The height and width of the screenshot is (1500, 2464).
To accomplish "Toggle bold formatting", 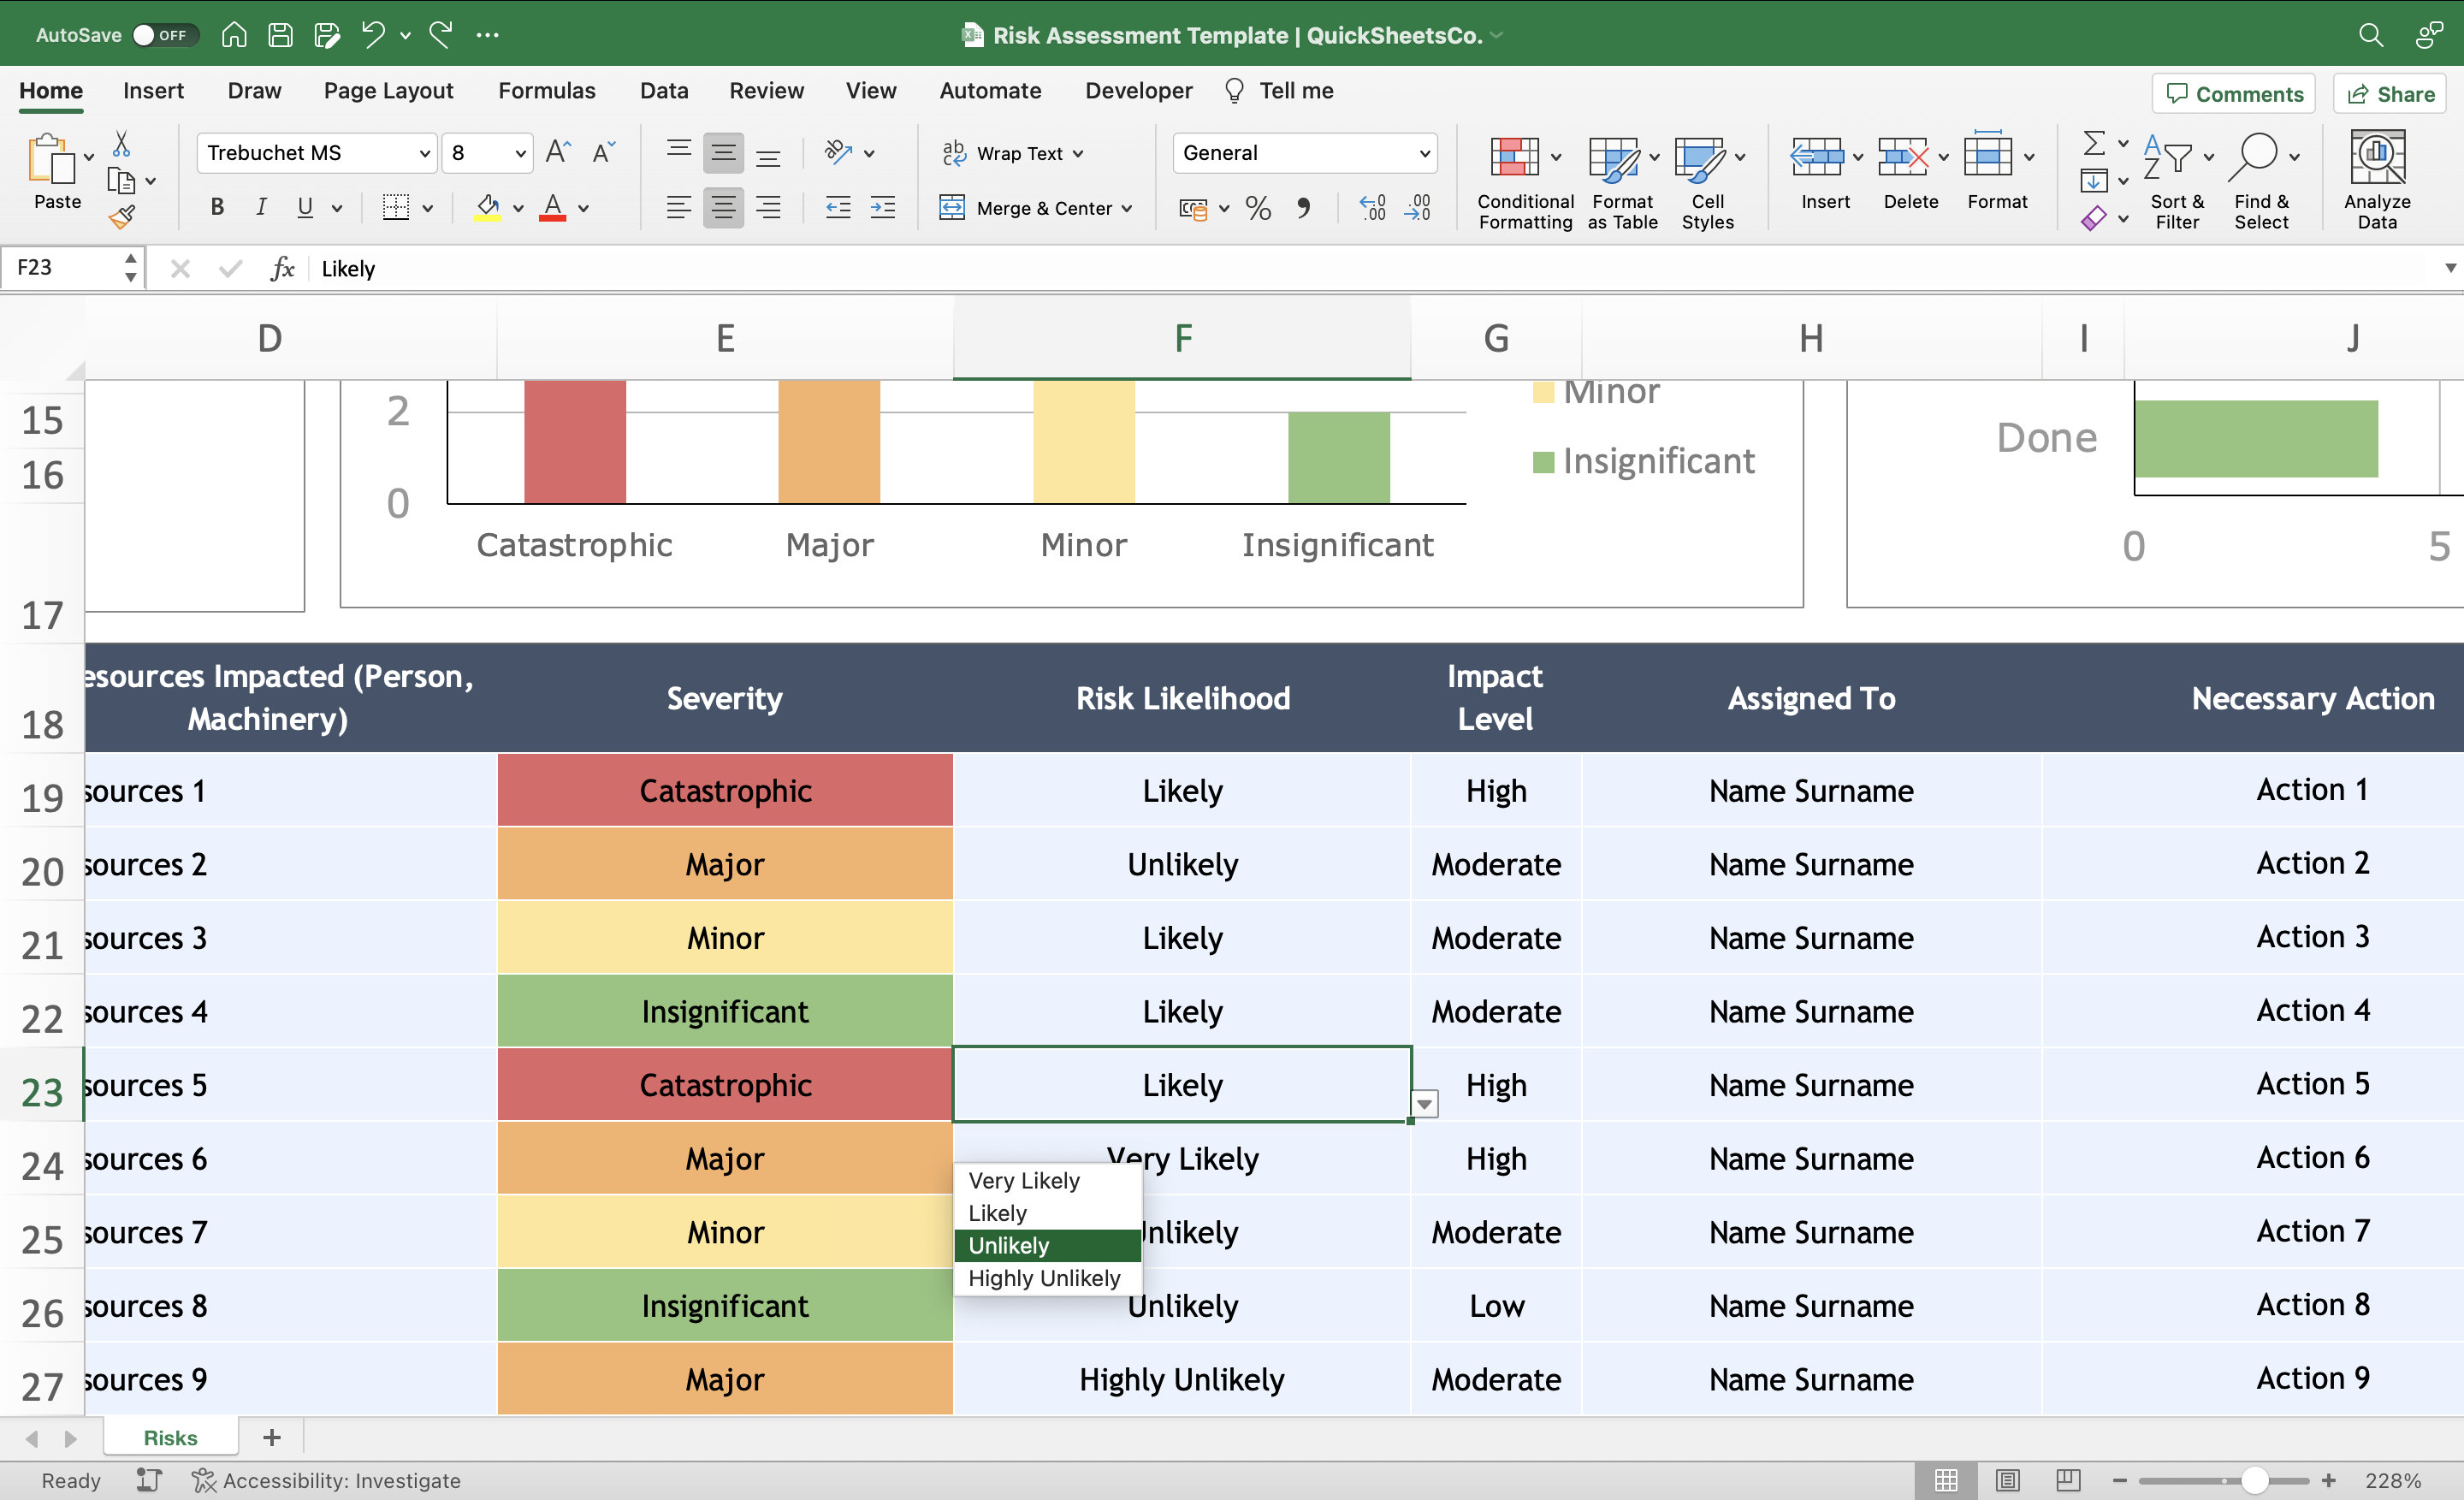I will (216, 207).
